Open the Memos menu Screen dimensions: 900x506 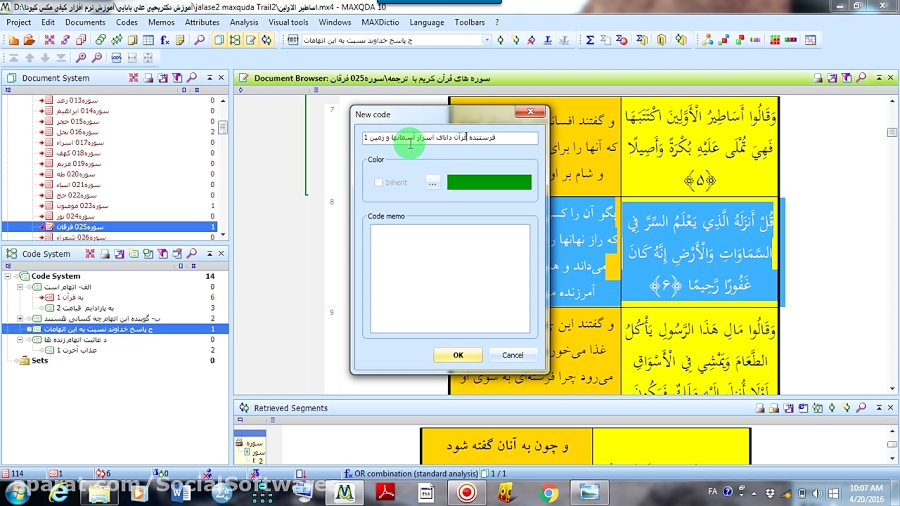[x=161, y=22]
